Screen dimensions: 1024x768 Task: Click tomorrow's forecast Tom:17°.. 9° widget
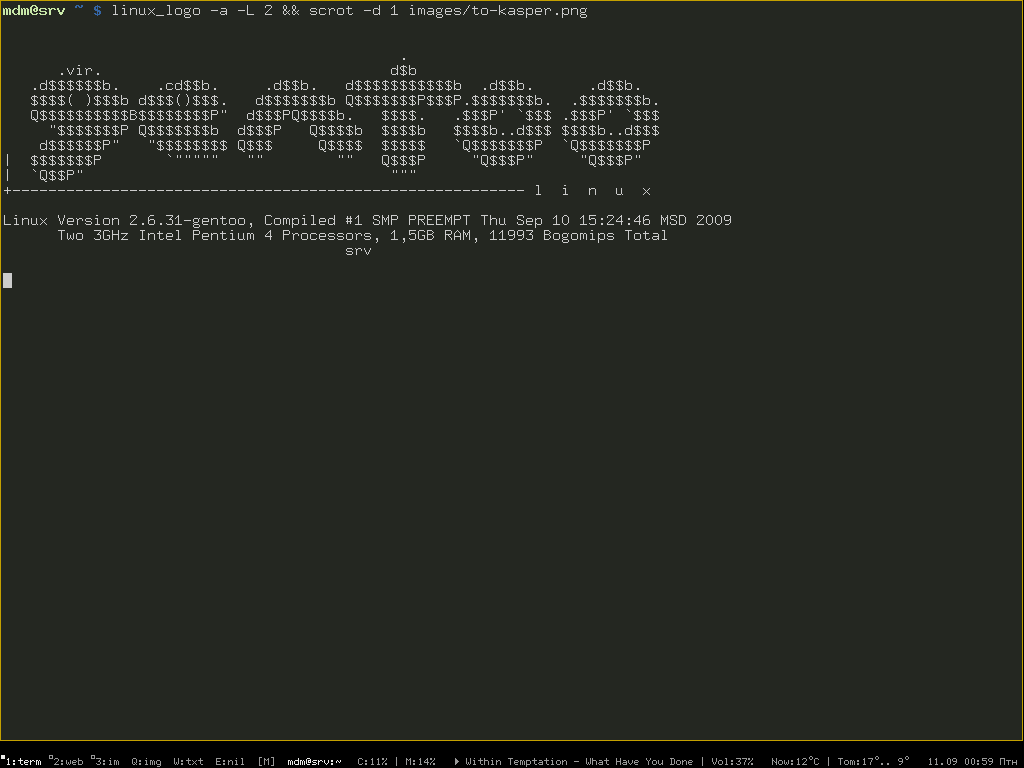coord(873,761)
